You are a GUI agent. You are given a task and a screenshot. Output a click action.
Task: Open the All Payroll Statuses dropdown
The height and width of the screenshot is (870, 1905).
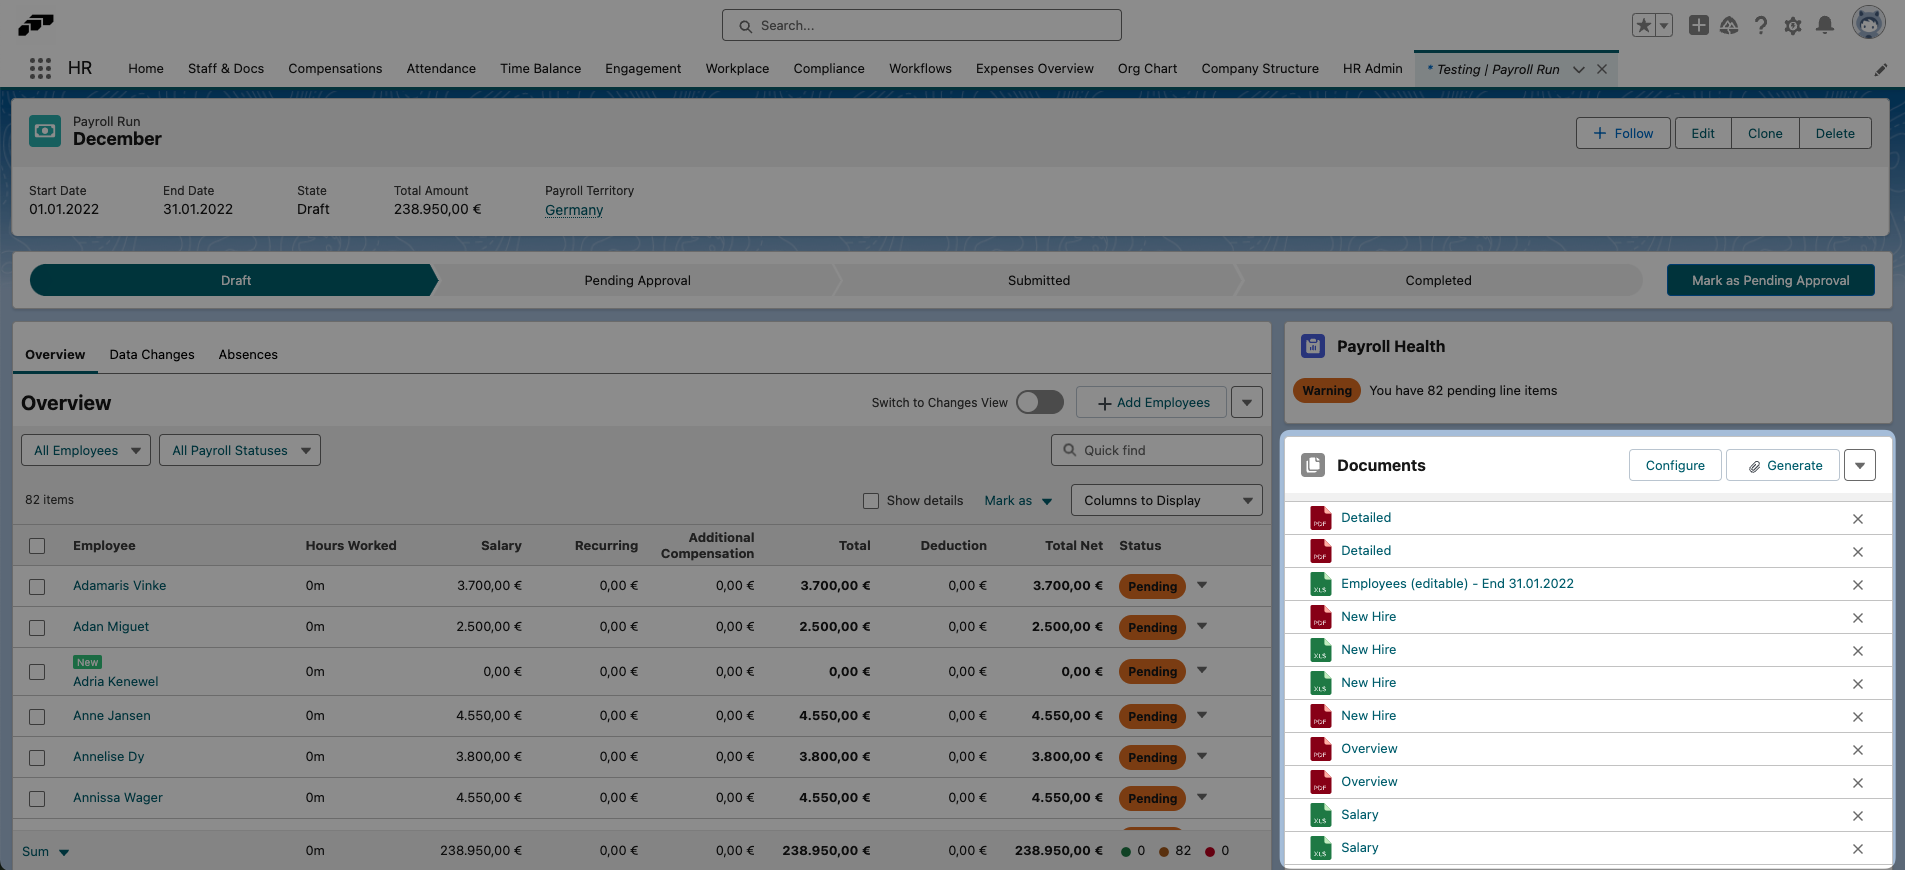coord(240,451)
